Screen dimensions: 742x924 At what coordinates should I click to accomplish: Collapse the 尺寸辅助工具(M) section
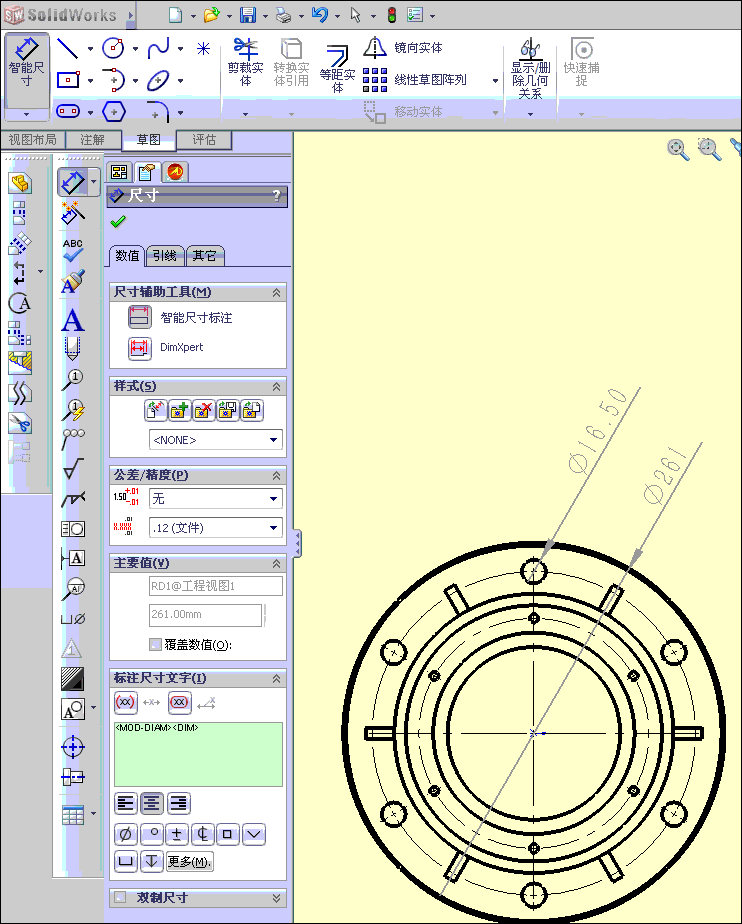click(276, 292)
